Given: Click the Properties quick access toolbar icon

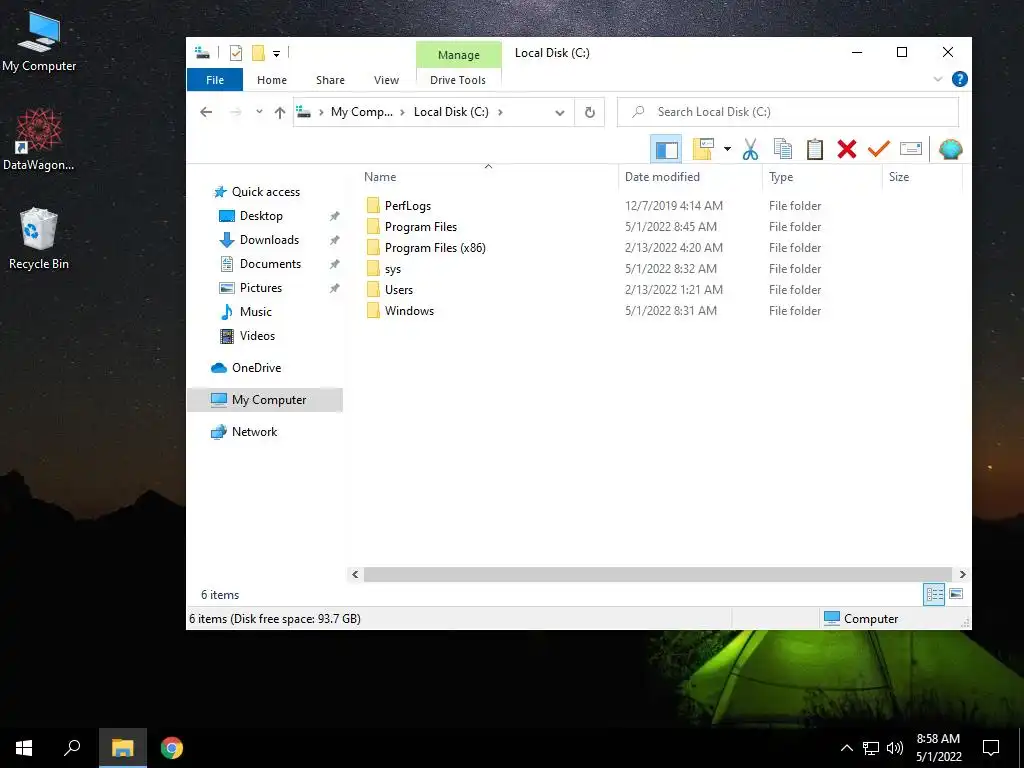Looking at the screenshot, I should click(x=236, y=53).
